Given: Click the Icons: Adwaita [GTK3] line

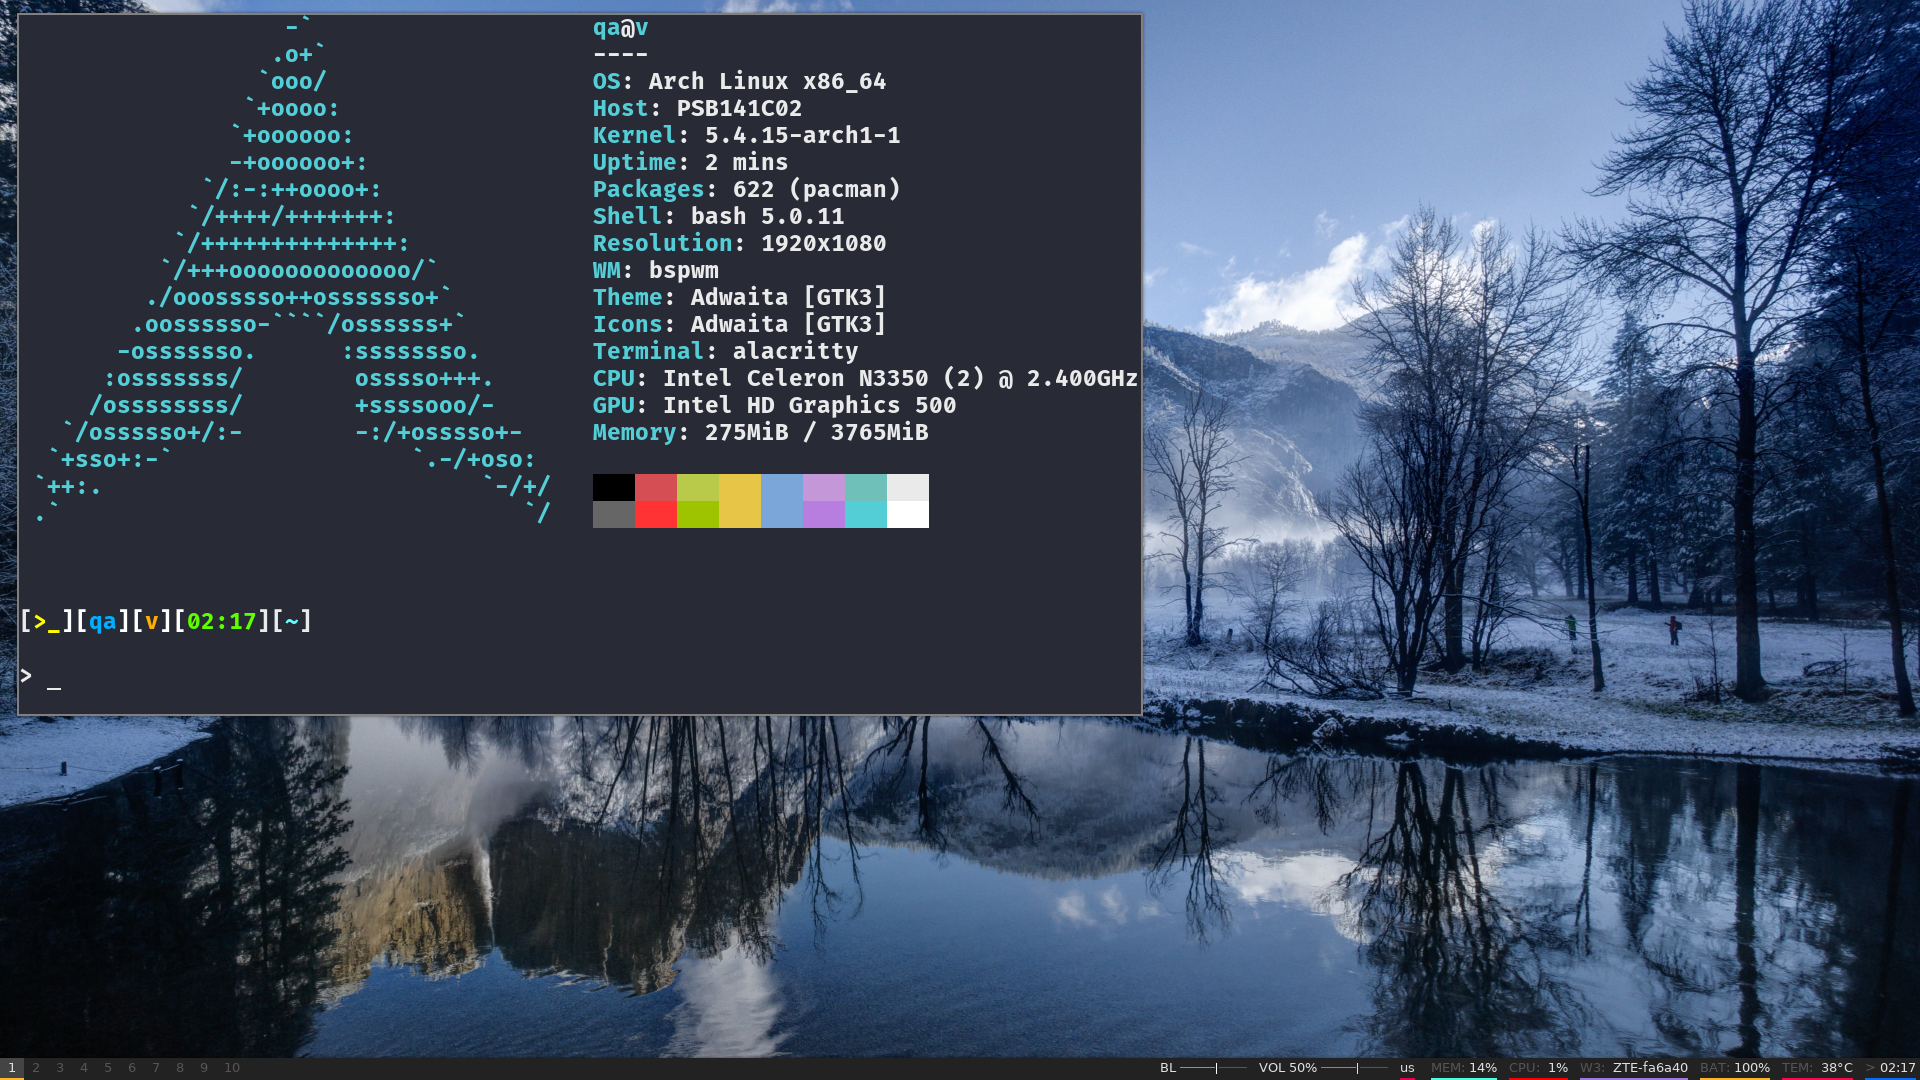Looking at the screenshot, I should 739,324.
